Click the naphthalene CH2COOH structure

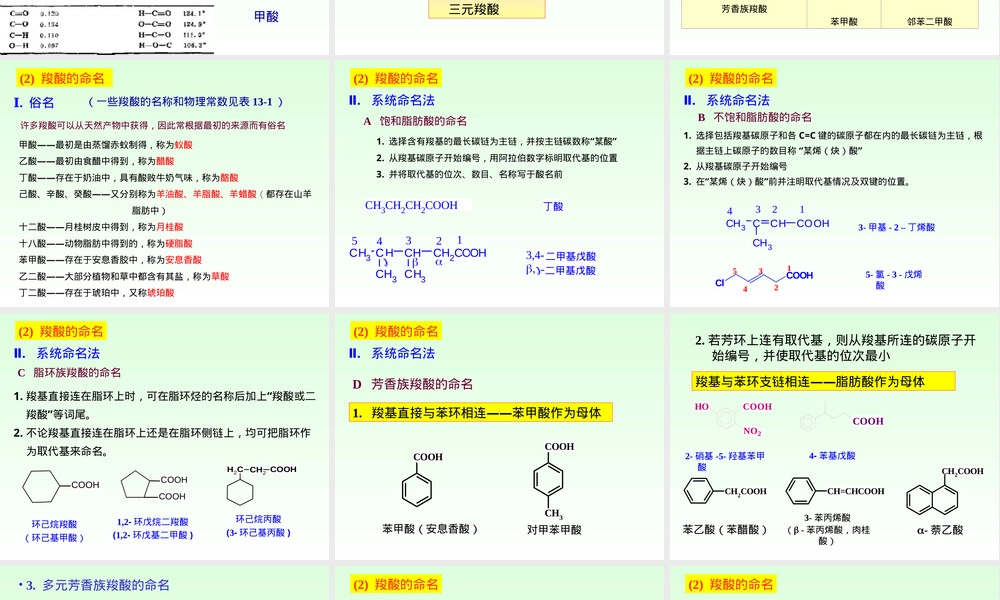(943, 490)
